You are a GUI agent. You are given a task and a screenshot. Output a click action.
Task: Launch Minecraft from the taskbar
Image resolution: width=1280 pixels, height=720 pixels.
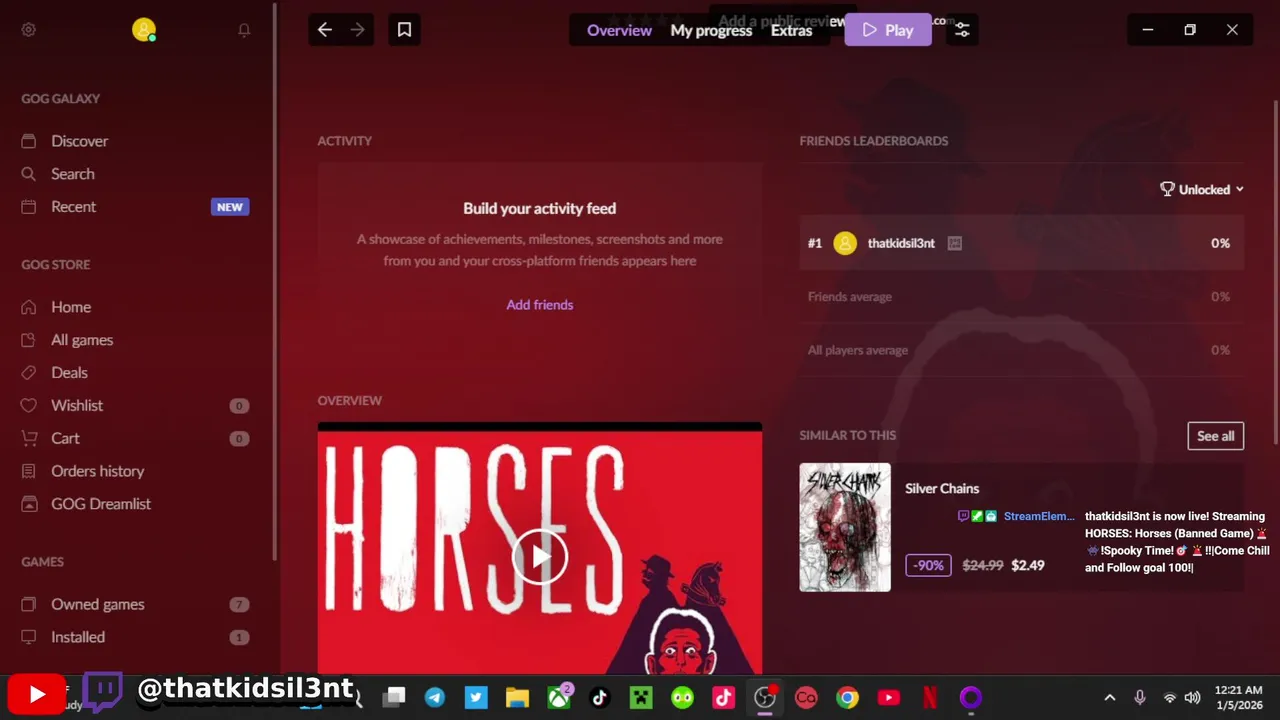(641, 698)
